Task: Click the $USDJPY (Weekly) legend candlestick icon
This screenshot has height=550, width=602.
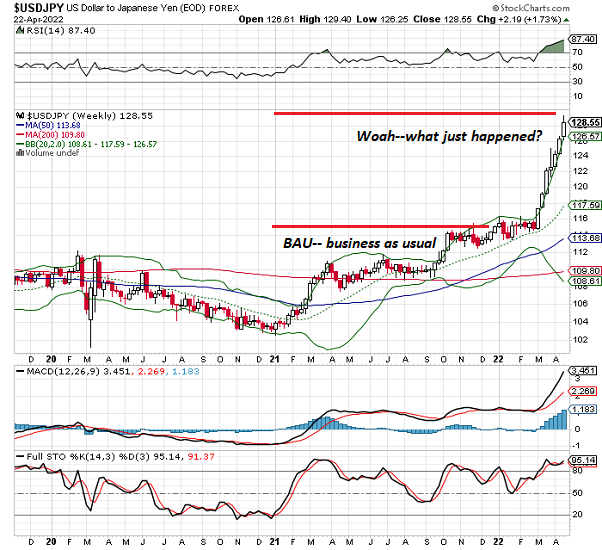Action: (9, 117)
